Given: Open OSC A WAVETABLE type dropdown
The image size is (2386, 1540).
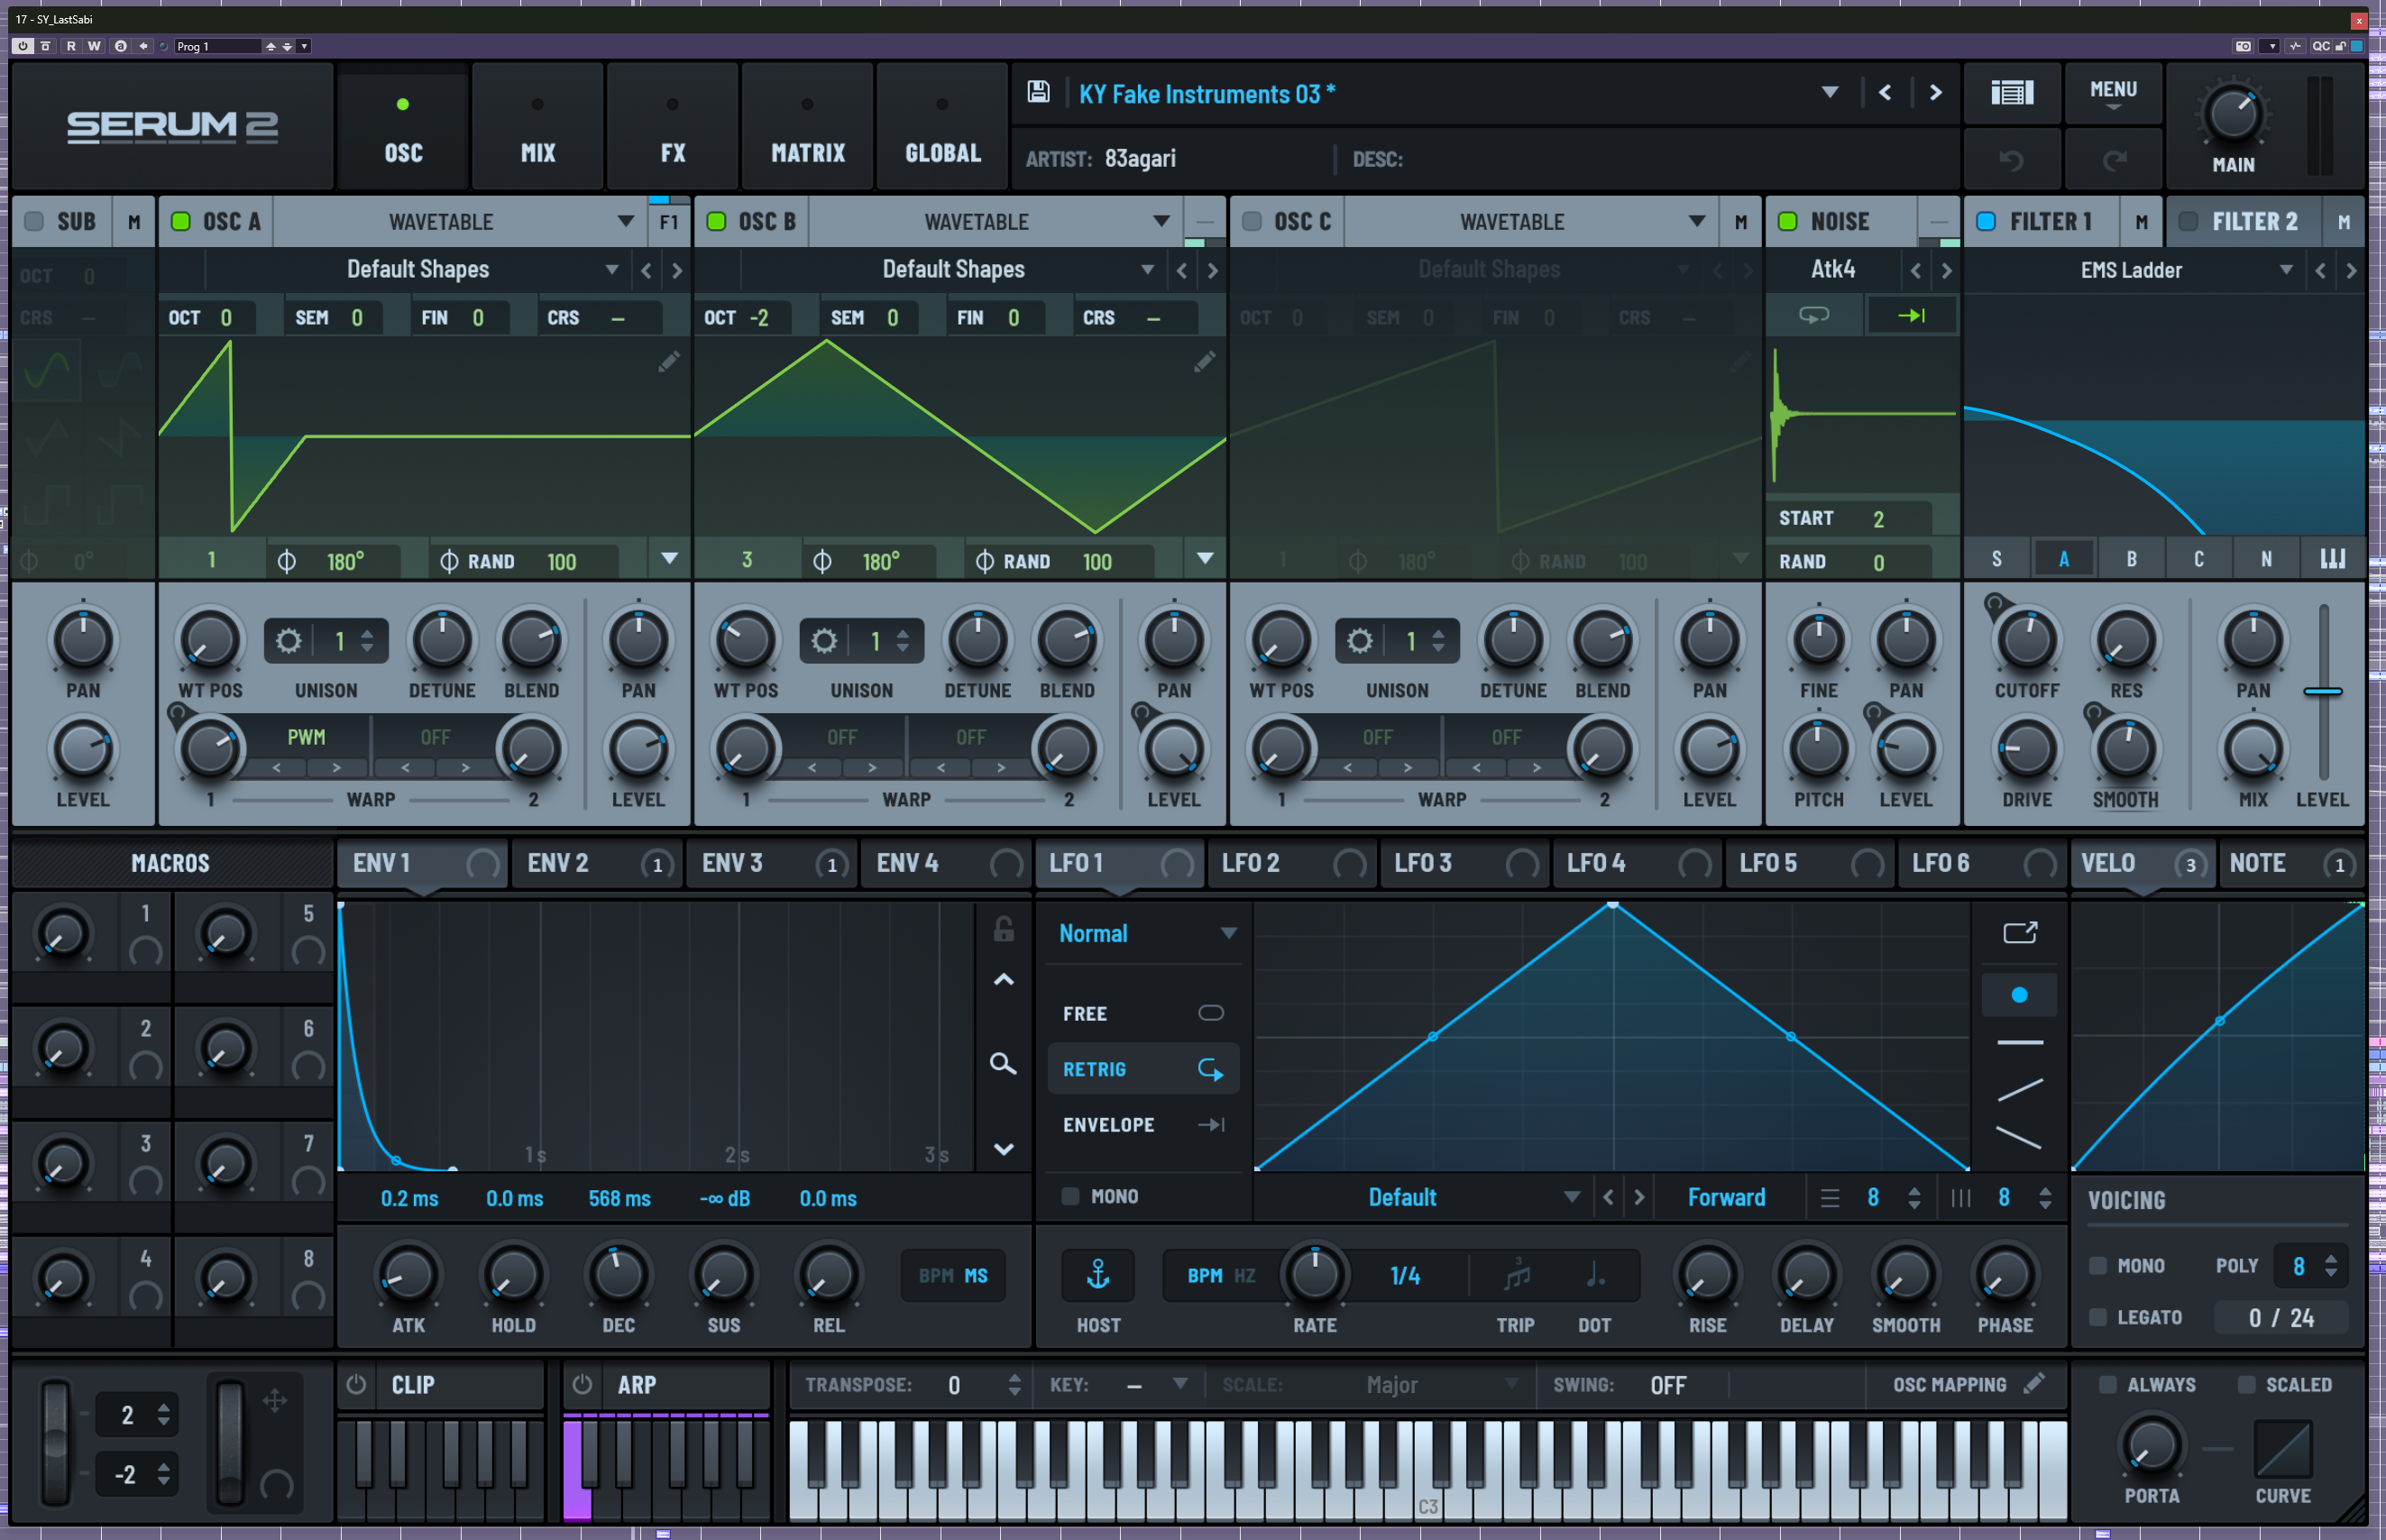Looking at the screenshot, I should 625,222.
